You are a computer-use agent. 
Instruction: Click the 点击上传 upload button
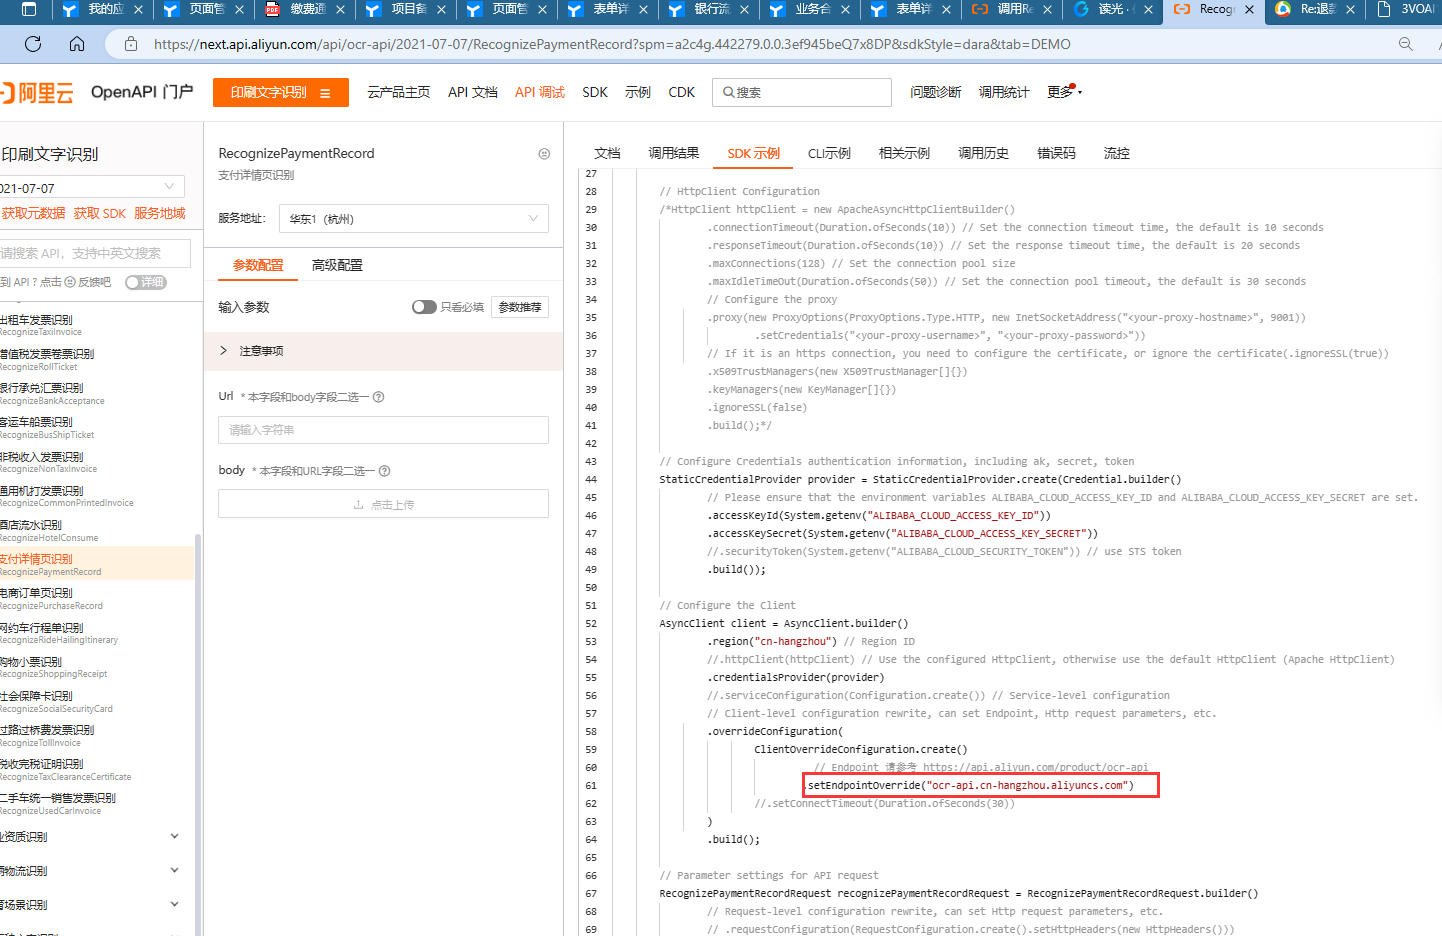[x=383, y=504]
